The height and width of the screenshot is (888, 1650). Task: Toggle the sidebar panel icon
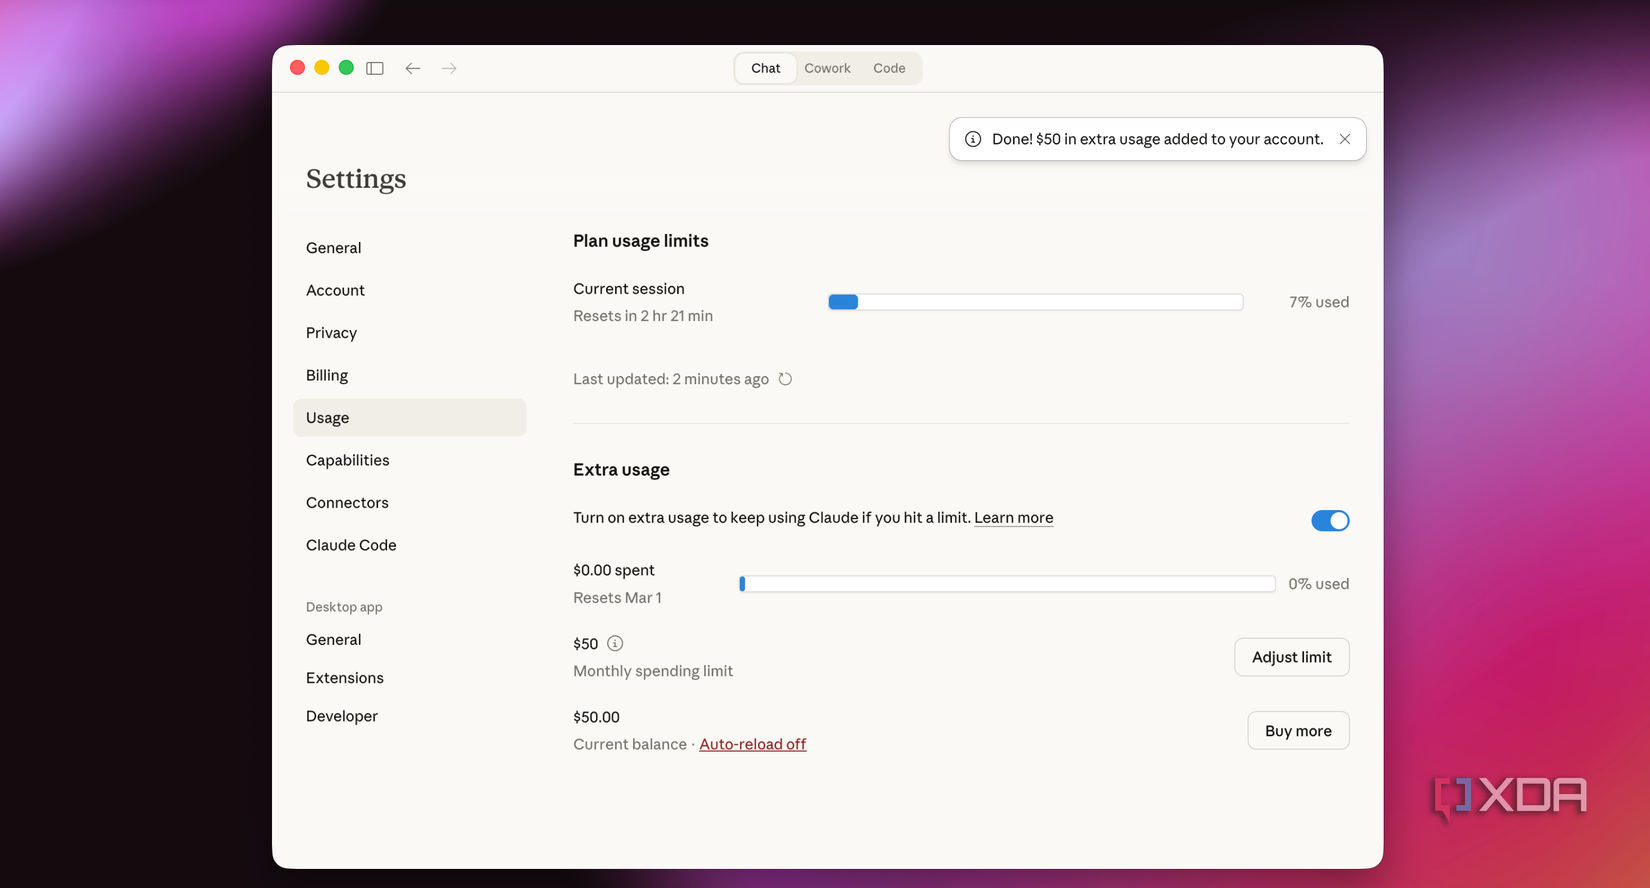click(x=375, y=68)
